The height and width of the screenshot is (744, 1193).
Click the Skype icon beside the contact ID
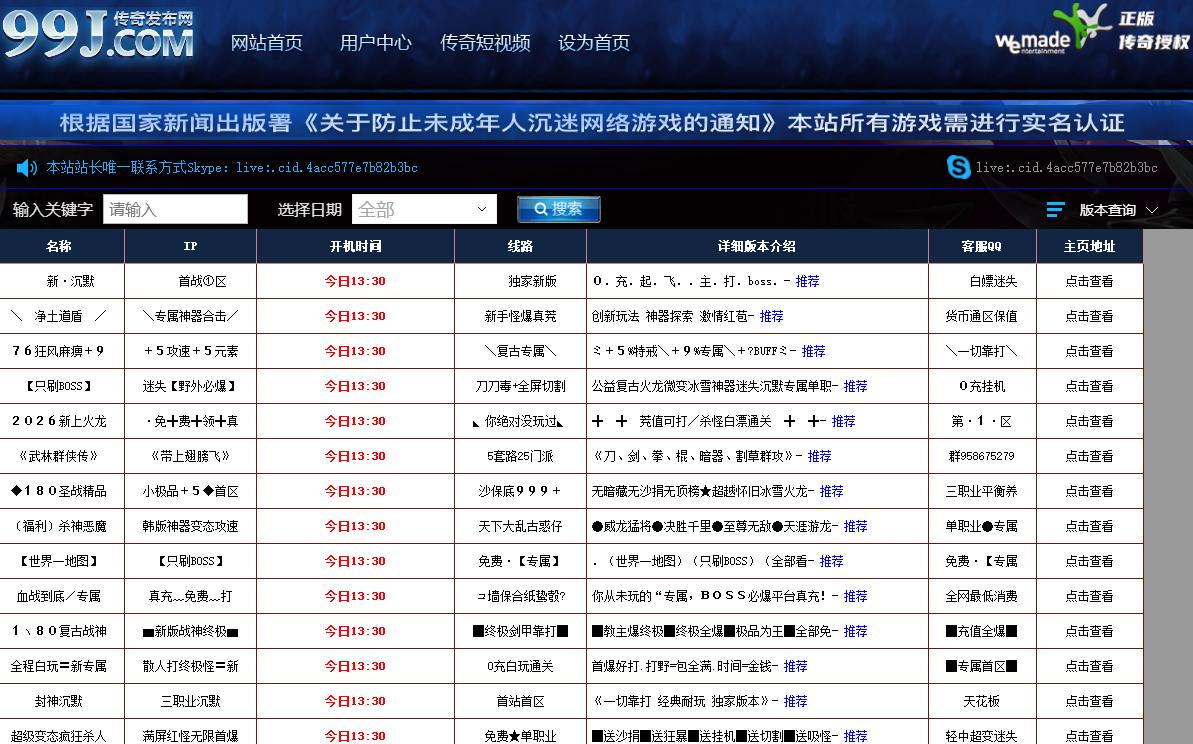(958, 167)
